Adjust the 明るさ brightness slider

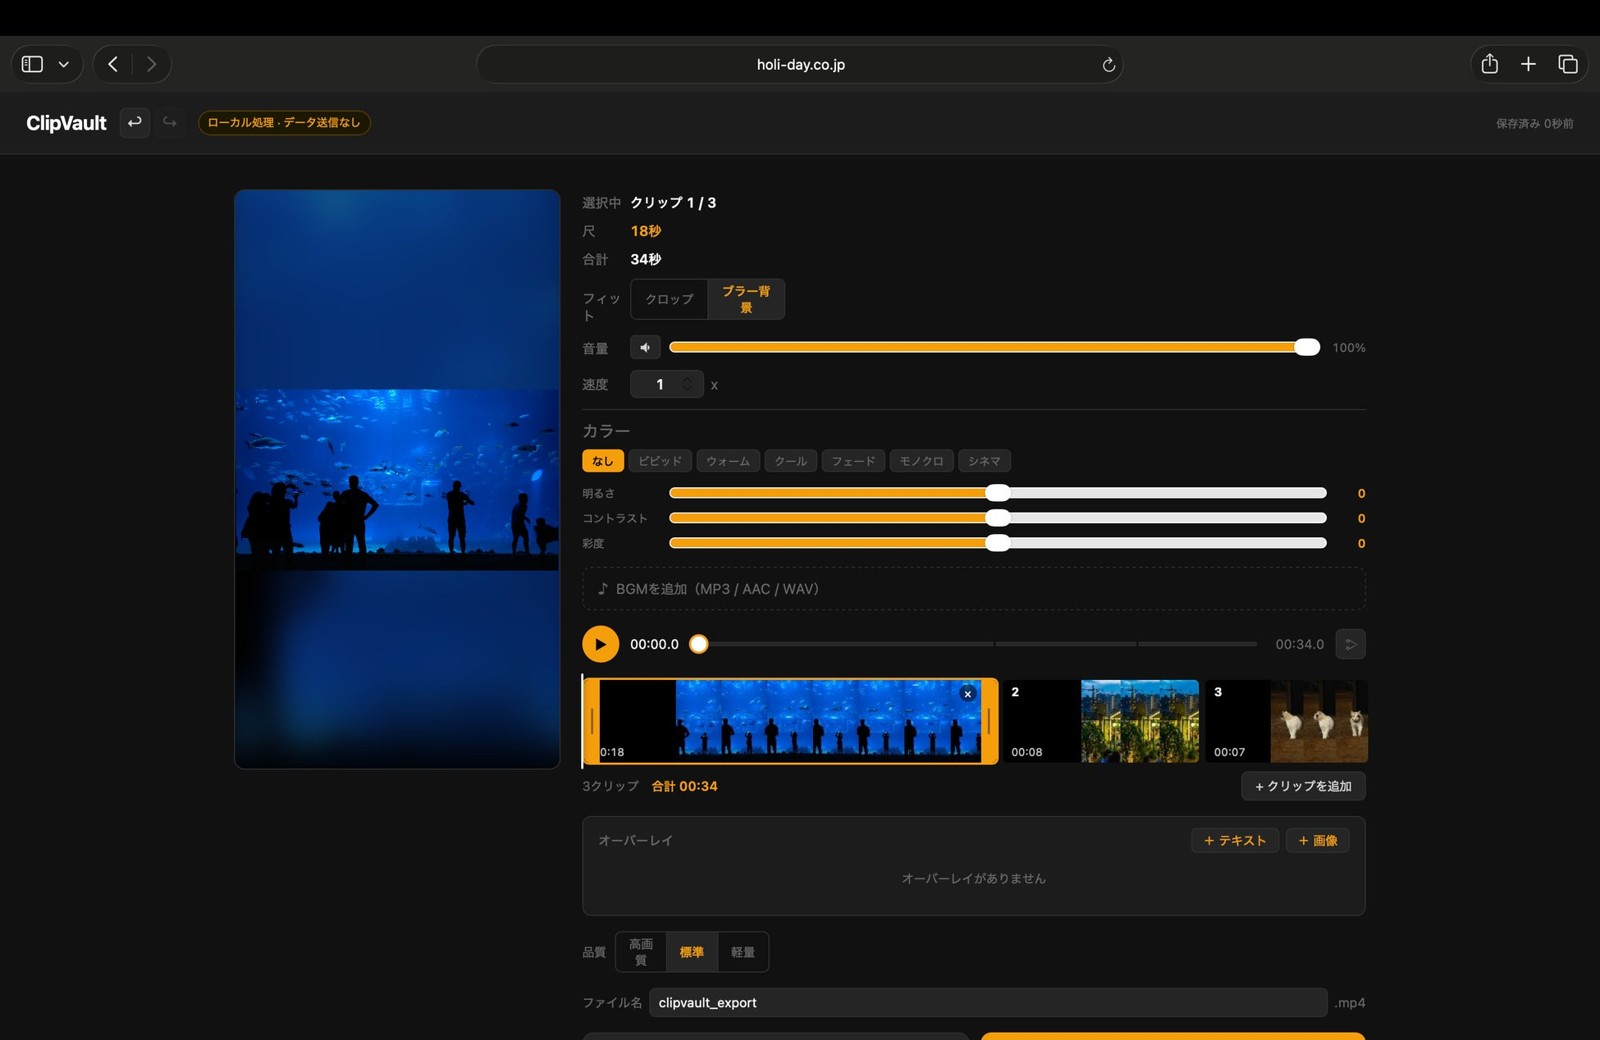[x=998, y=493]
